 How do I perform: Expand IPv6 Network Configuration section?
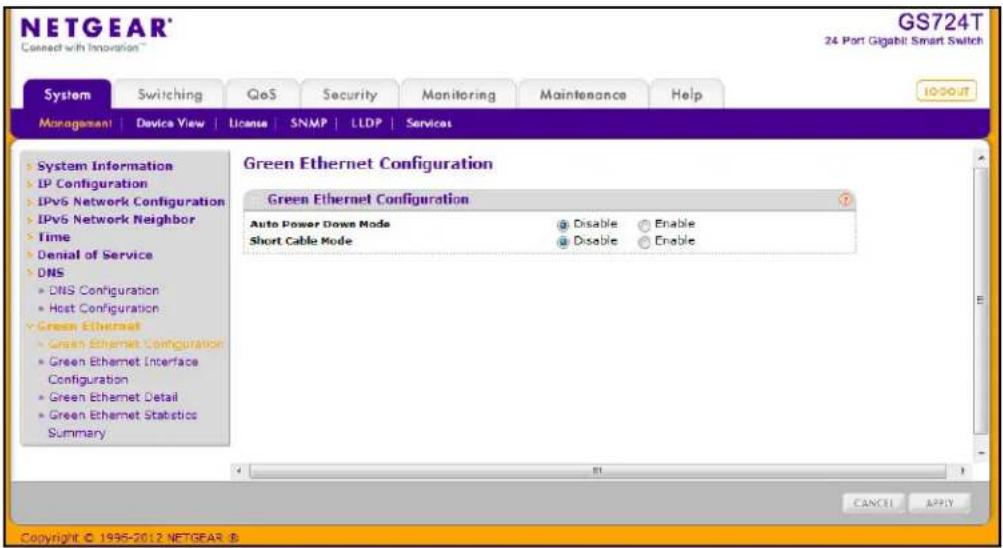tap(130, 201)
